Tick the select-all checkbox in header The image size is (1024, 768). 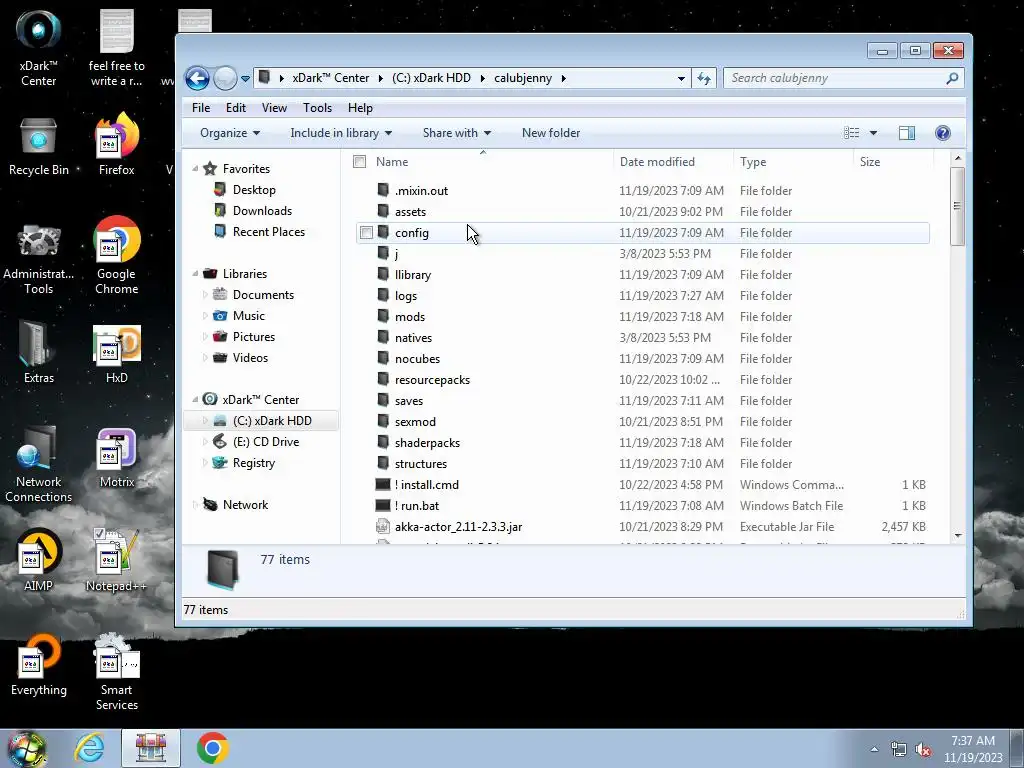click(x=359, y=161)
